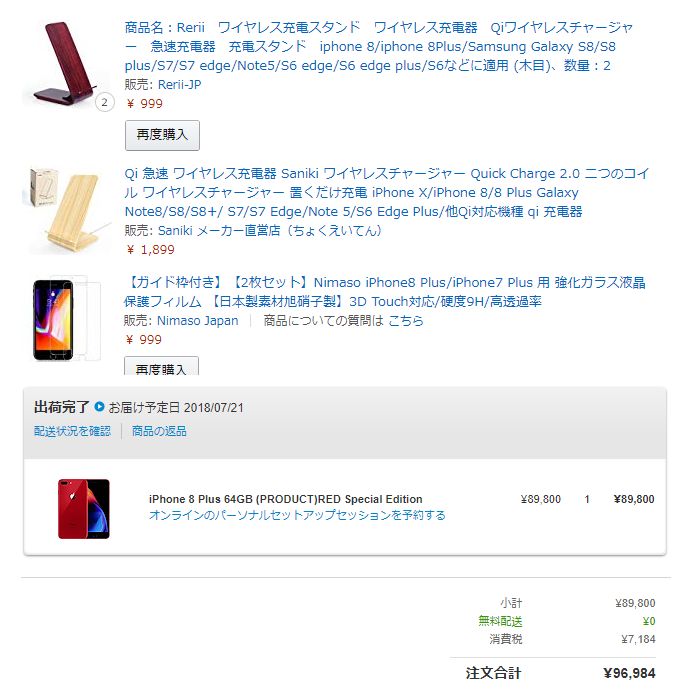Click the red iPhone 8 Plus thumbnail

click(x=84, y=509)
